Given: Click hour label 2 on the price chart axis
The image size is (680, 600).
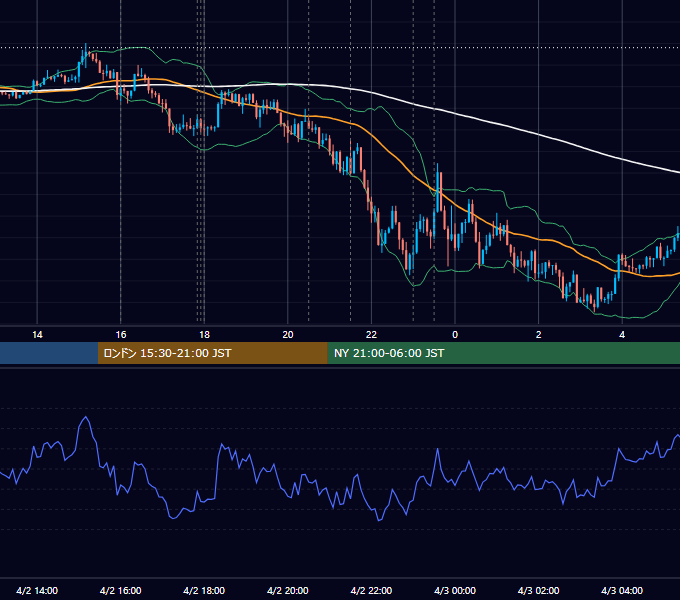Looking at the screenshot, I should tap(539, 335).
